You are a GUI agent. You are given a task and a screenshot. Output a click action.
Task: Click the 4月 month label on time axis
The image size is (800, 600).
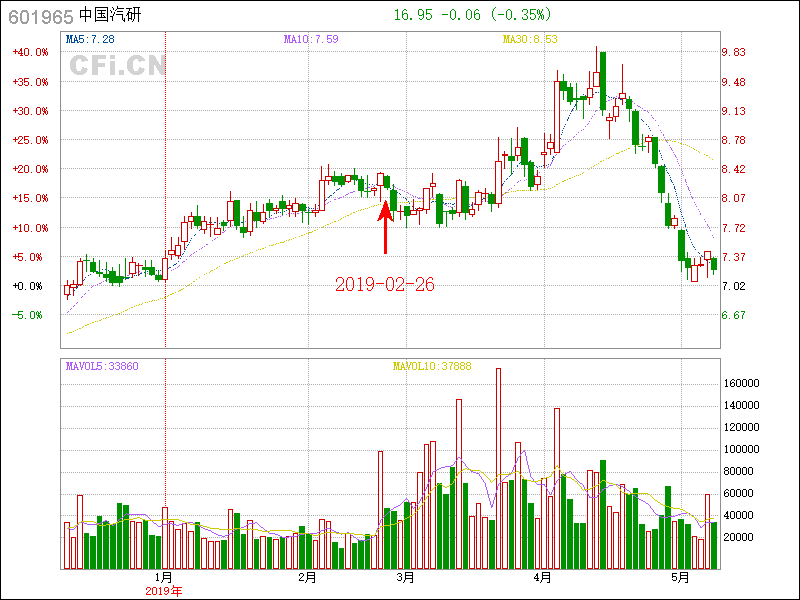click(x=543, y=578)
